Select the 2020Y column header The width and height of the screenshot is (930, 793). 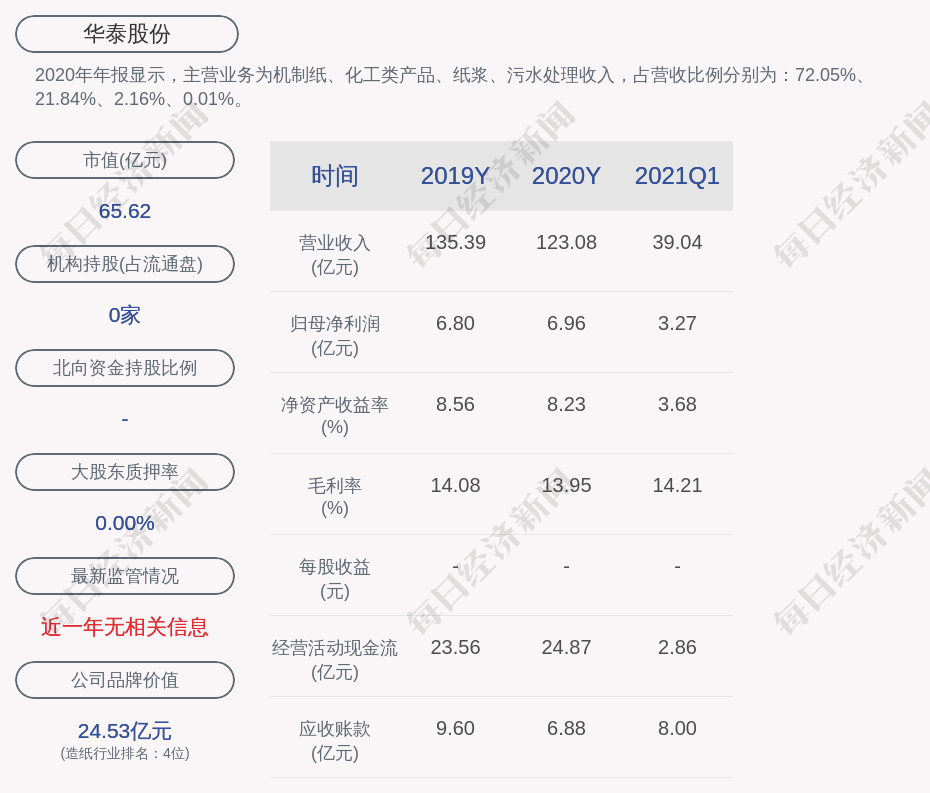point(566,176)
